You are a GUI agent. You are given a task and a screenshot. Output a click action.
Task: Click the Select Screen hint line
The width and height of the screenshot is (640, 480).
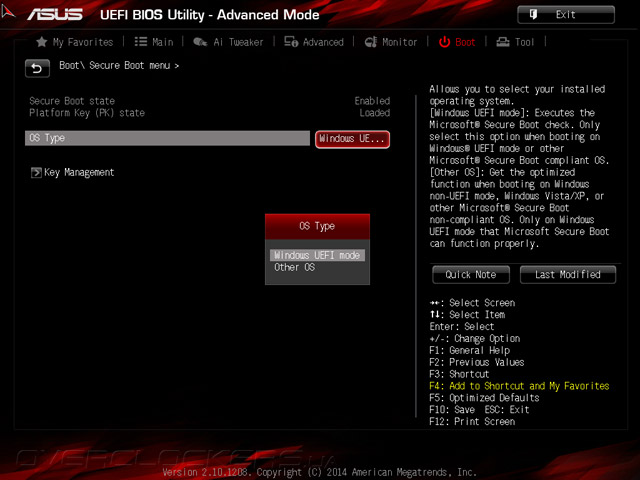[x=472, y=303]
